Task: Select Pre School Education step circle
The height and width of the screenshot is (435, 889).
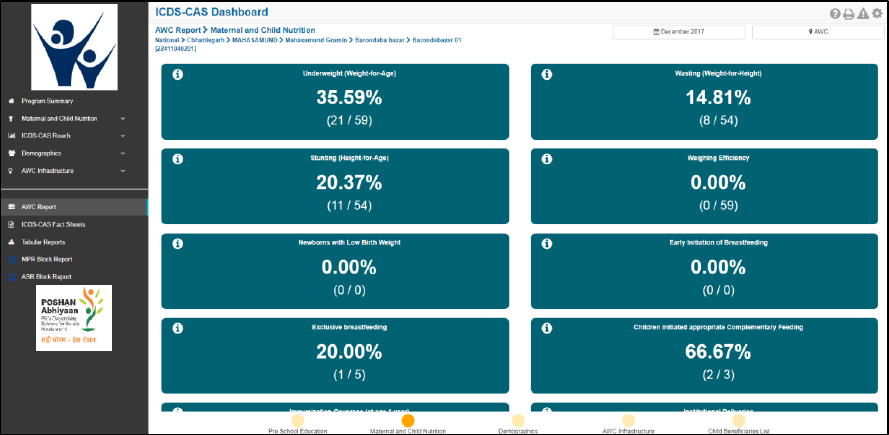Action: pyautogui.click(x=298, y=420)
